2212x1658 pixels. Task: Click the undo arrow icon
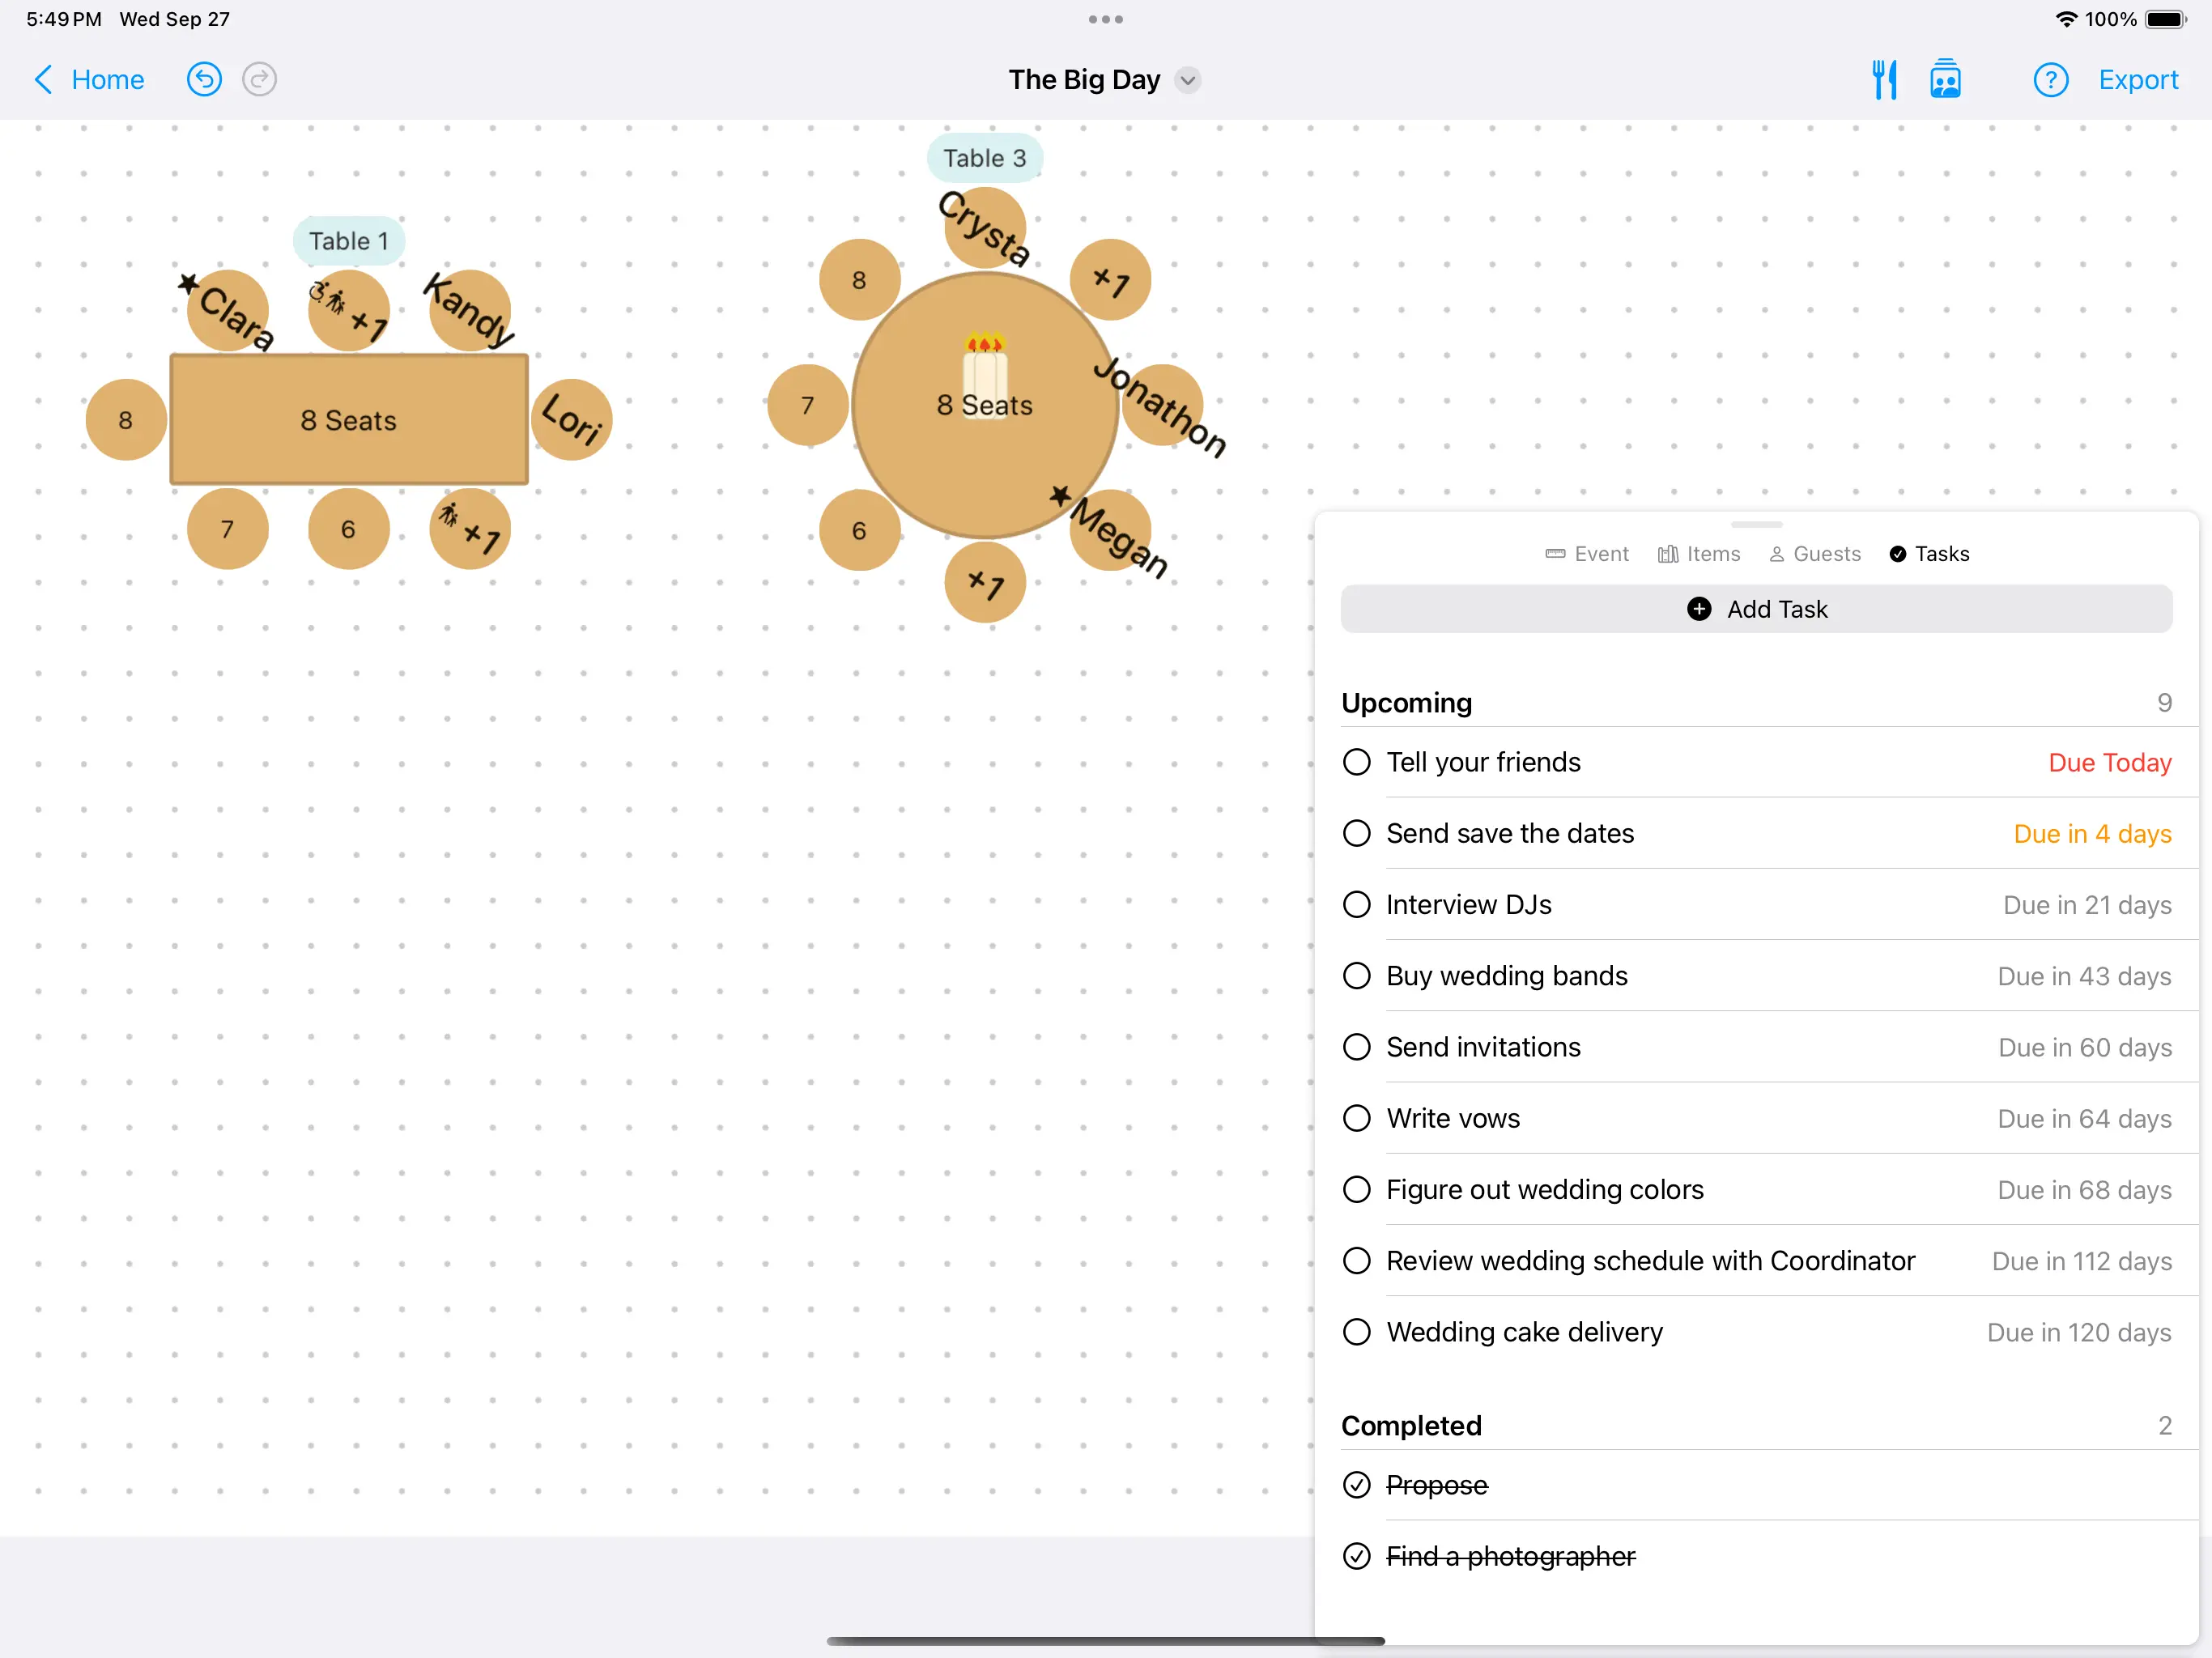(204, 80)
